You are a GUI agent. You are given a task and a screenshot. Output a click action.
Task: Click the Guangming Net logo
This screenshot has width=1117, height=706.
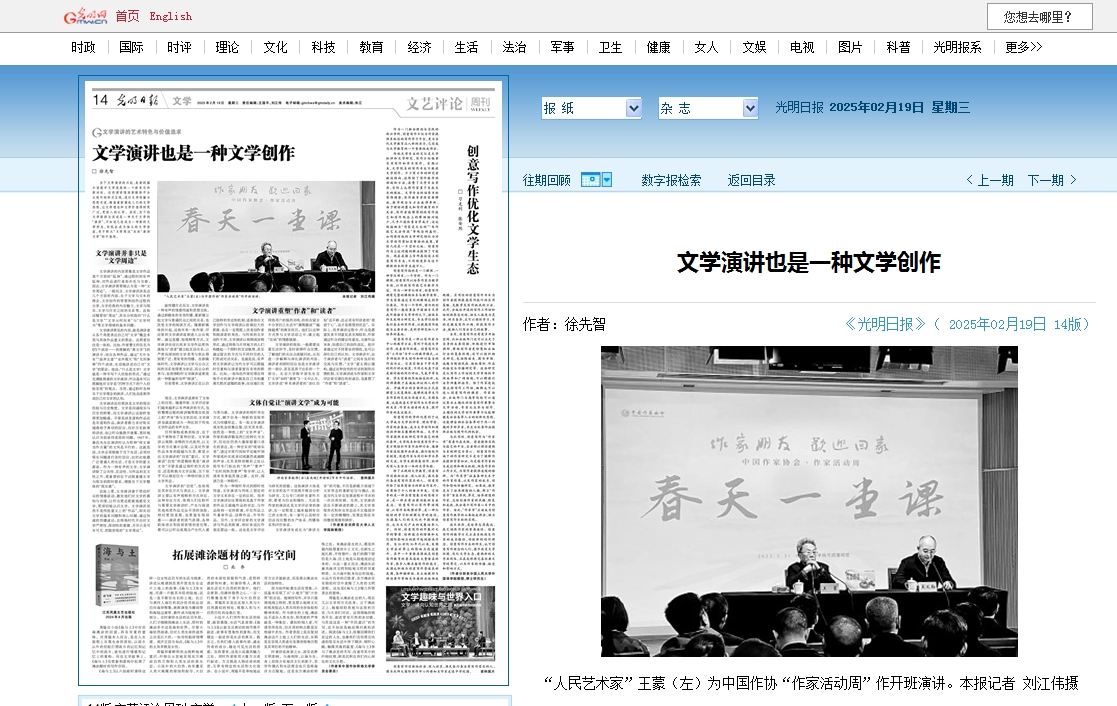click(x=85, y=16)
